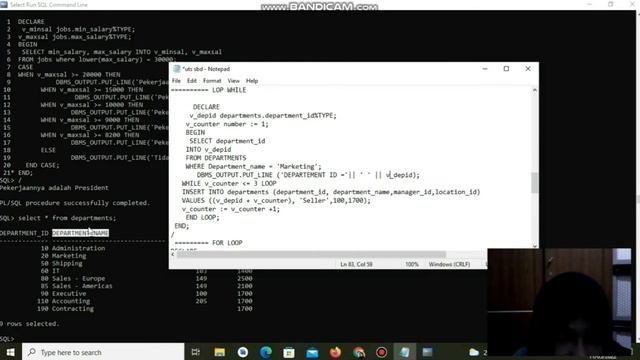The height and width of the screenshot is (360, 640).
Task: Click the 'v_counter number := 1;' line
Action: [x=227, y=124]
